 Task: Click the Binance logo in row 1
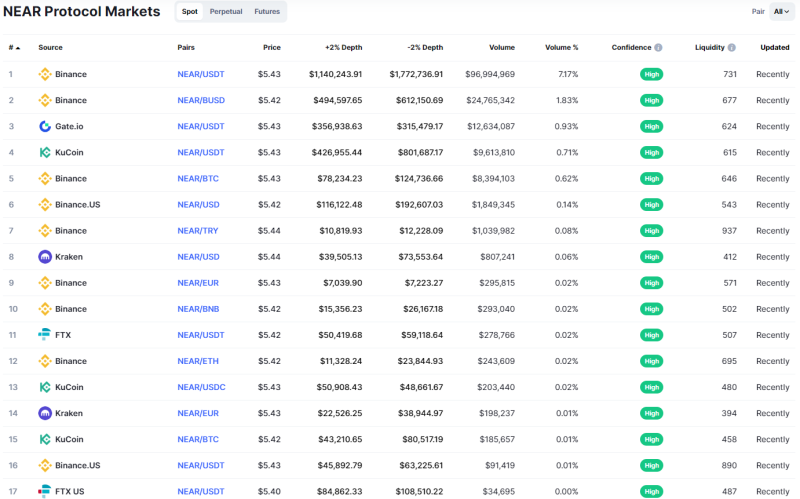(45, 74)
